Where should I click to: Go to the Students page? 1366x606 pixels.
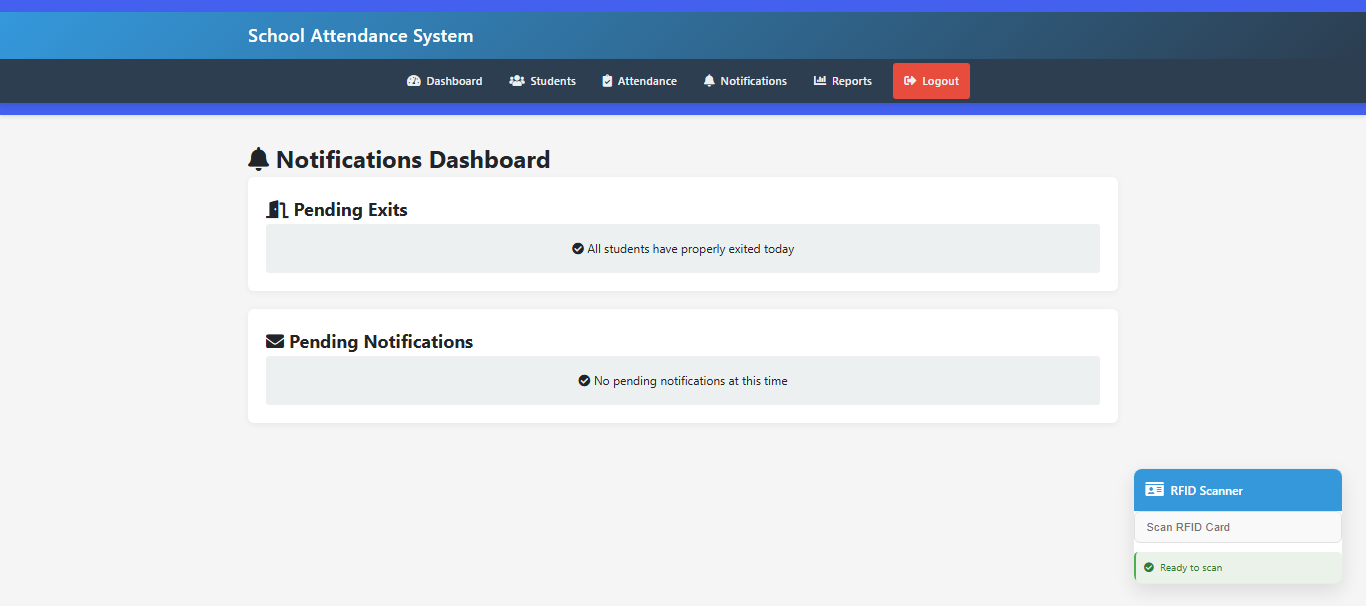(543, 81)
